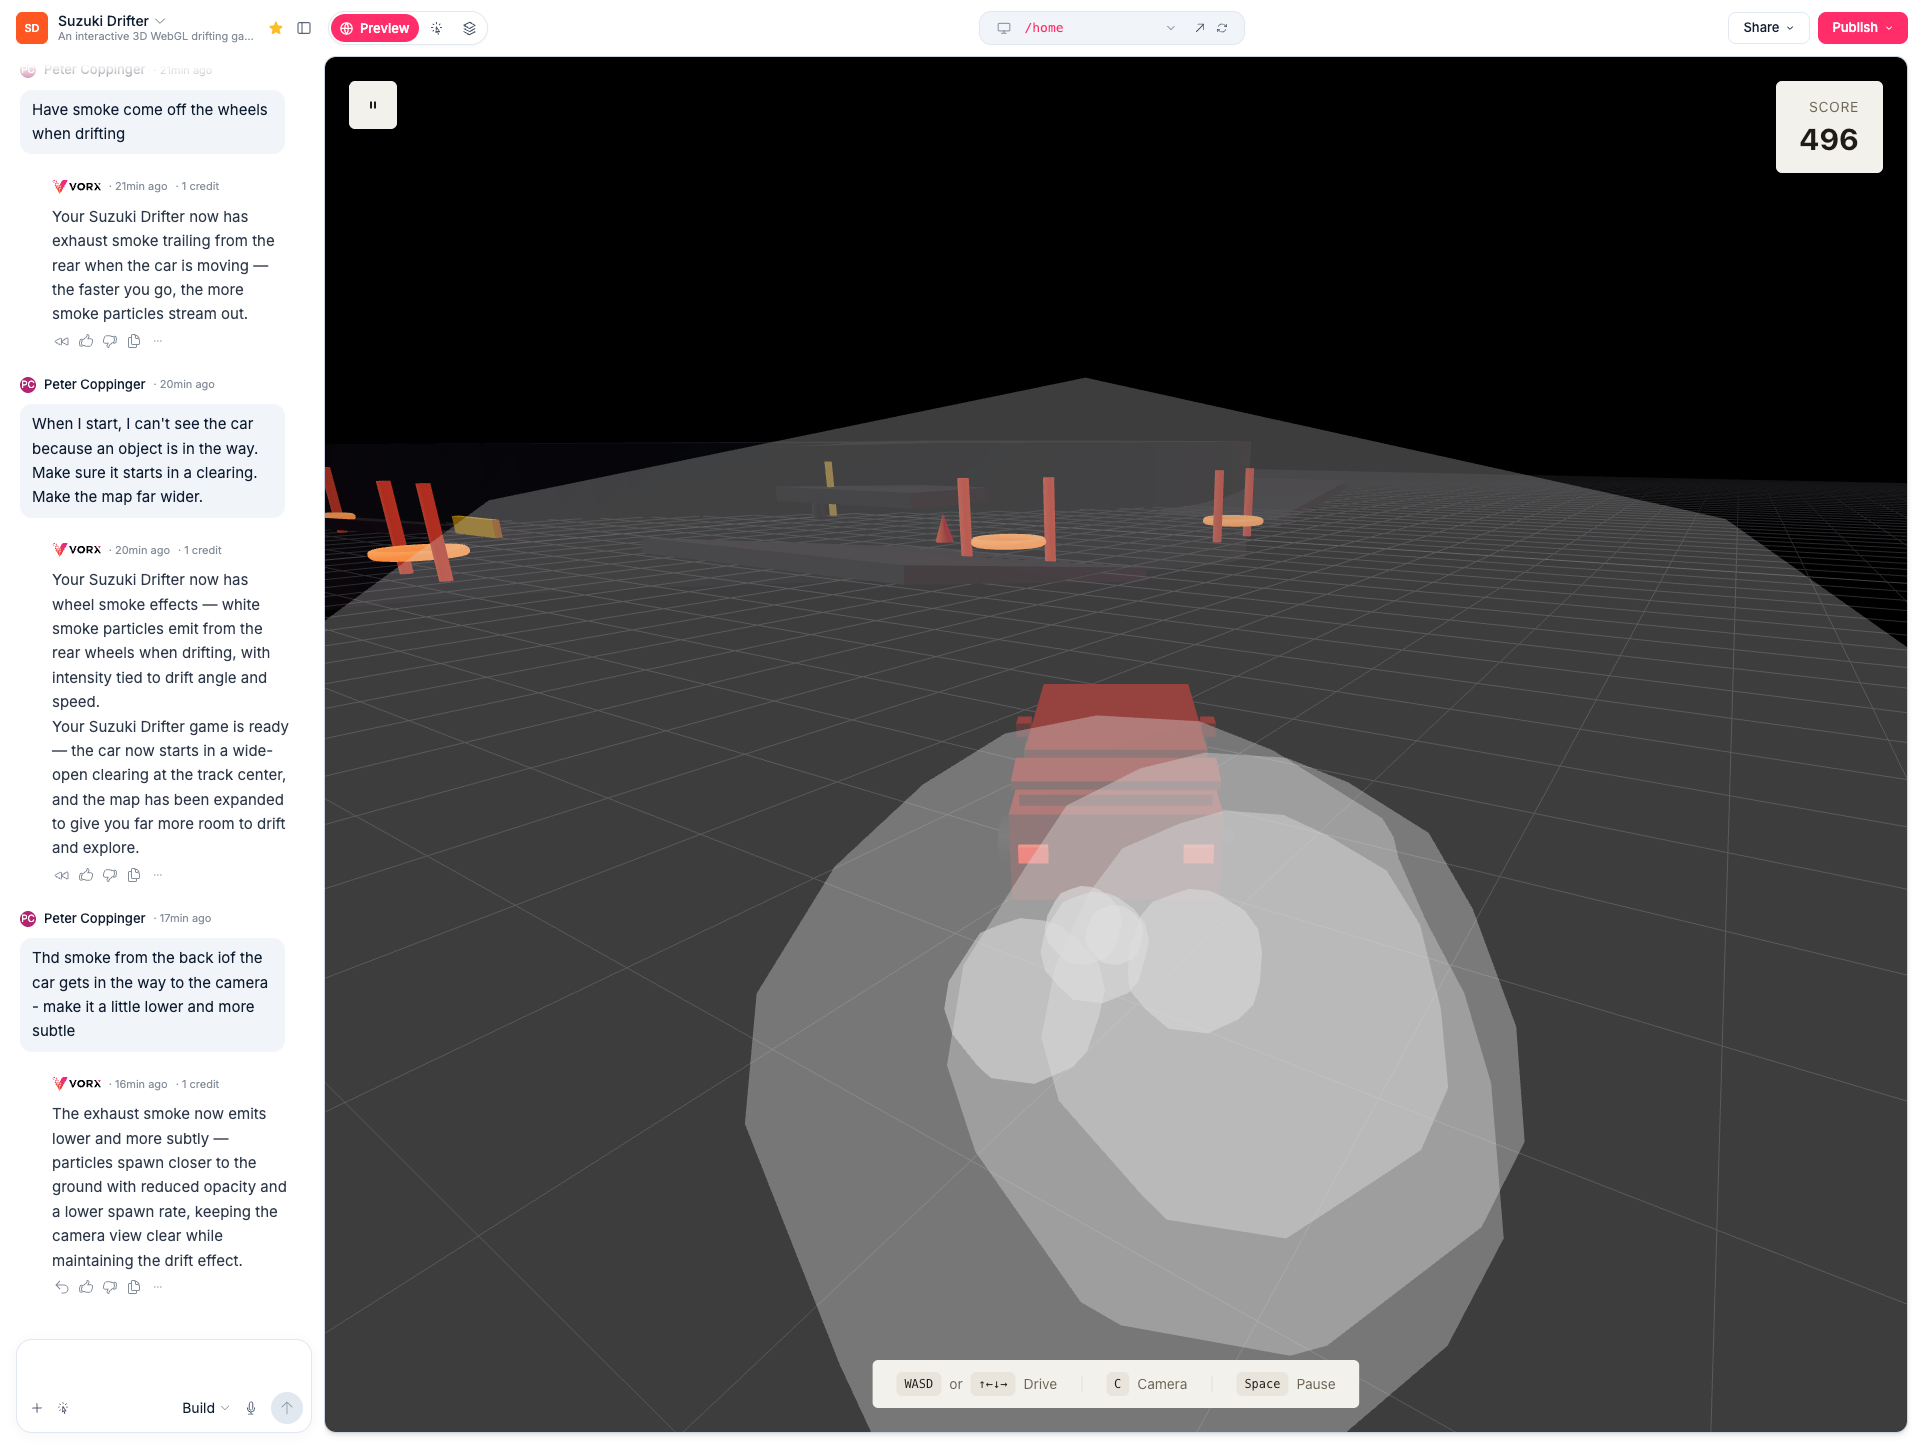Select the 'Have smoke come off the wheels' message
1920x1449 pixels.
[152, 122]
